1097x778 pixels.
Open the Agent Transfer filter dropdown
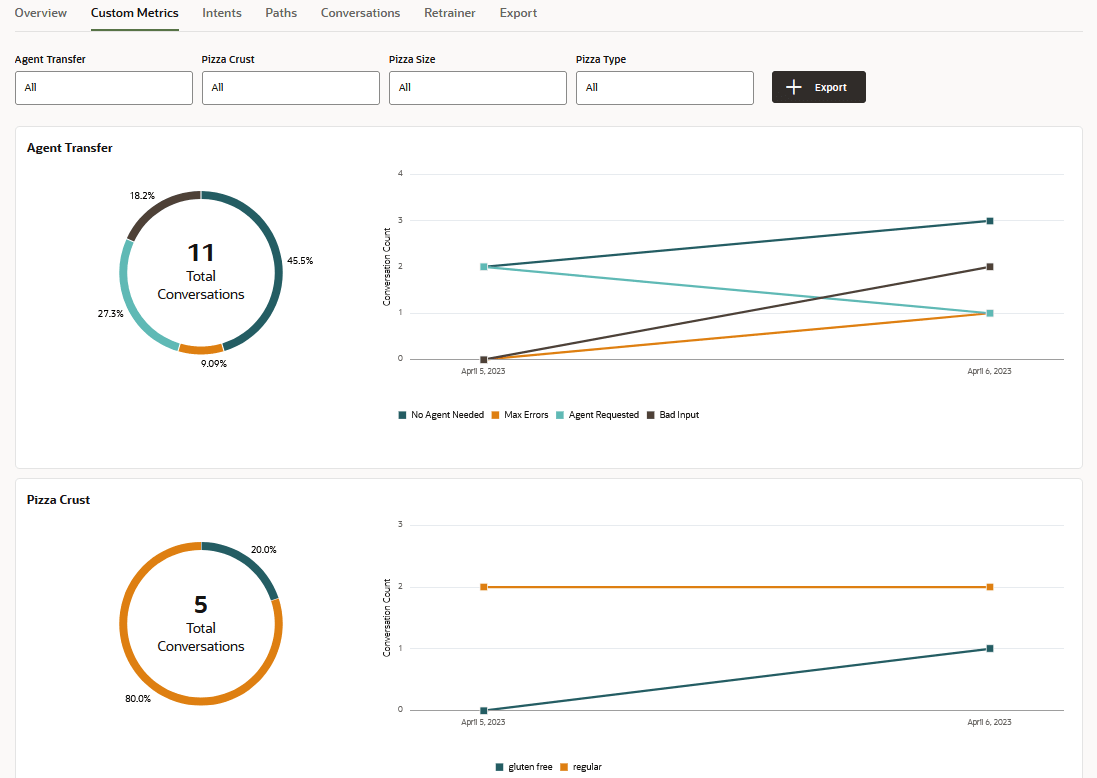[103, 88]
